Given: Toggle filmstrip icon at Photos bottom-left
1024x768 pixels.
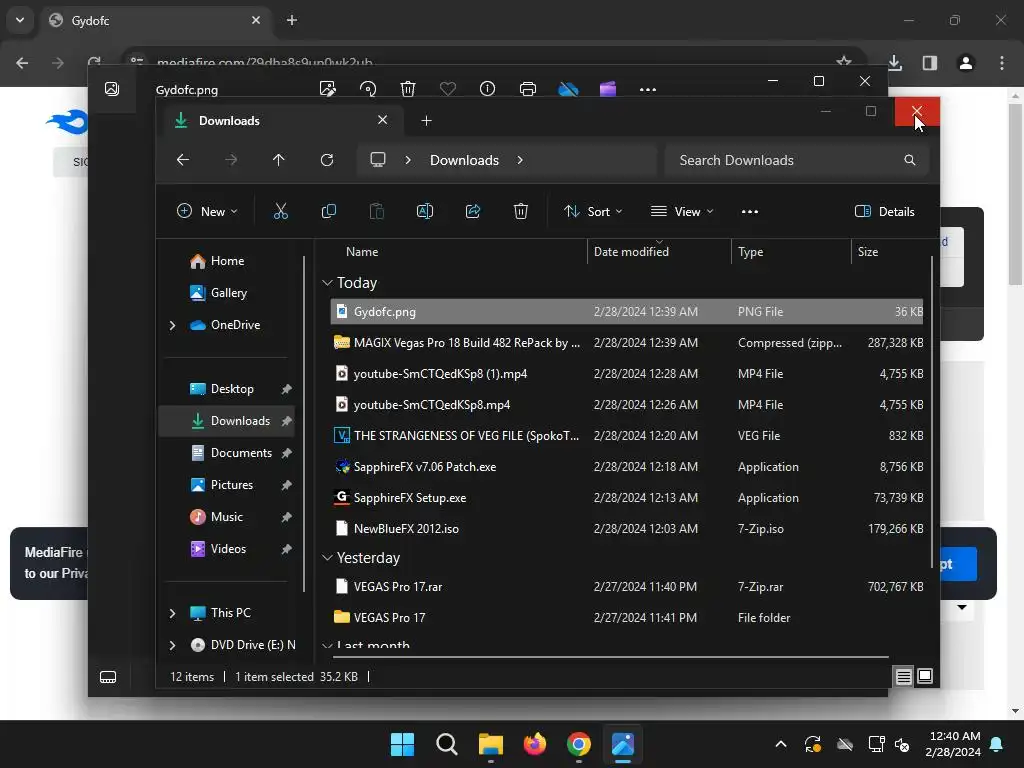Looking at the screenshot, I should tap(108, 677).
